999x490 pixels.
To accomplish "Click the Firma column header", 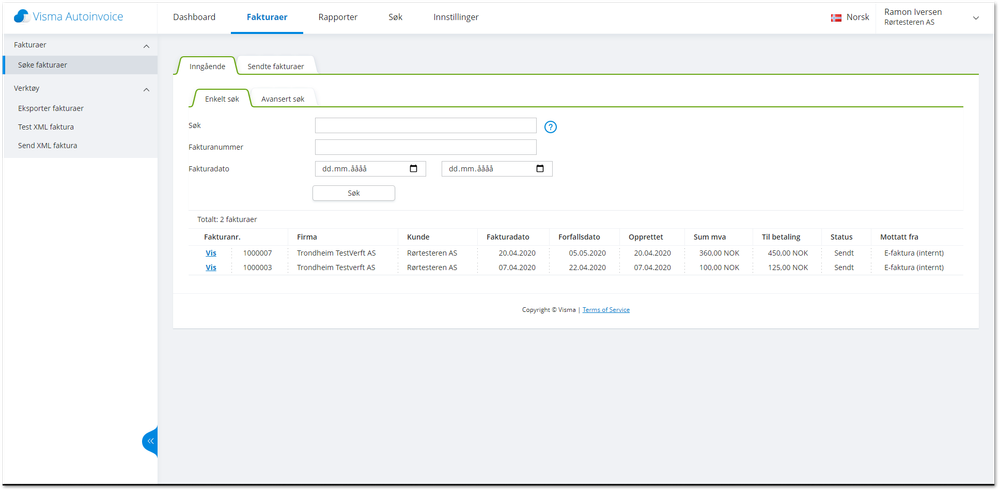I will [307, 237].
